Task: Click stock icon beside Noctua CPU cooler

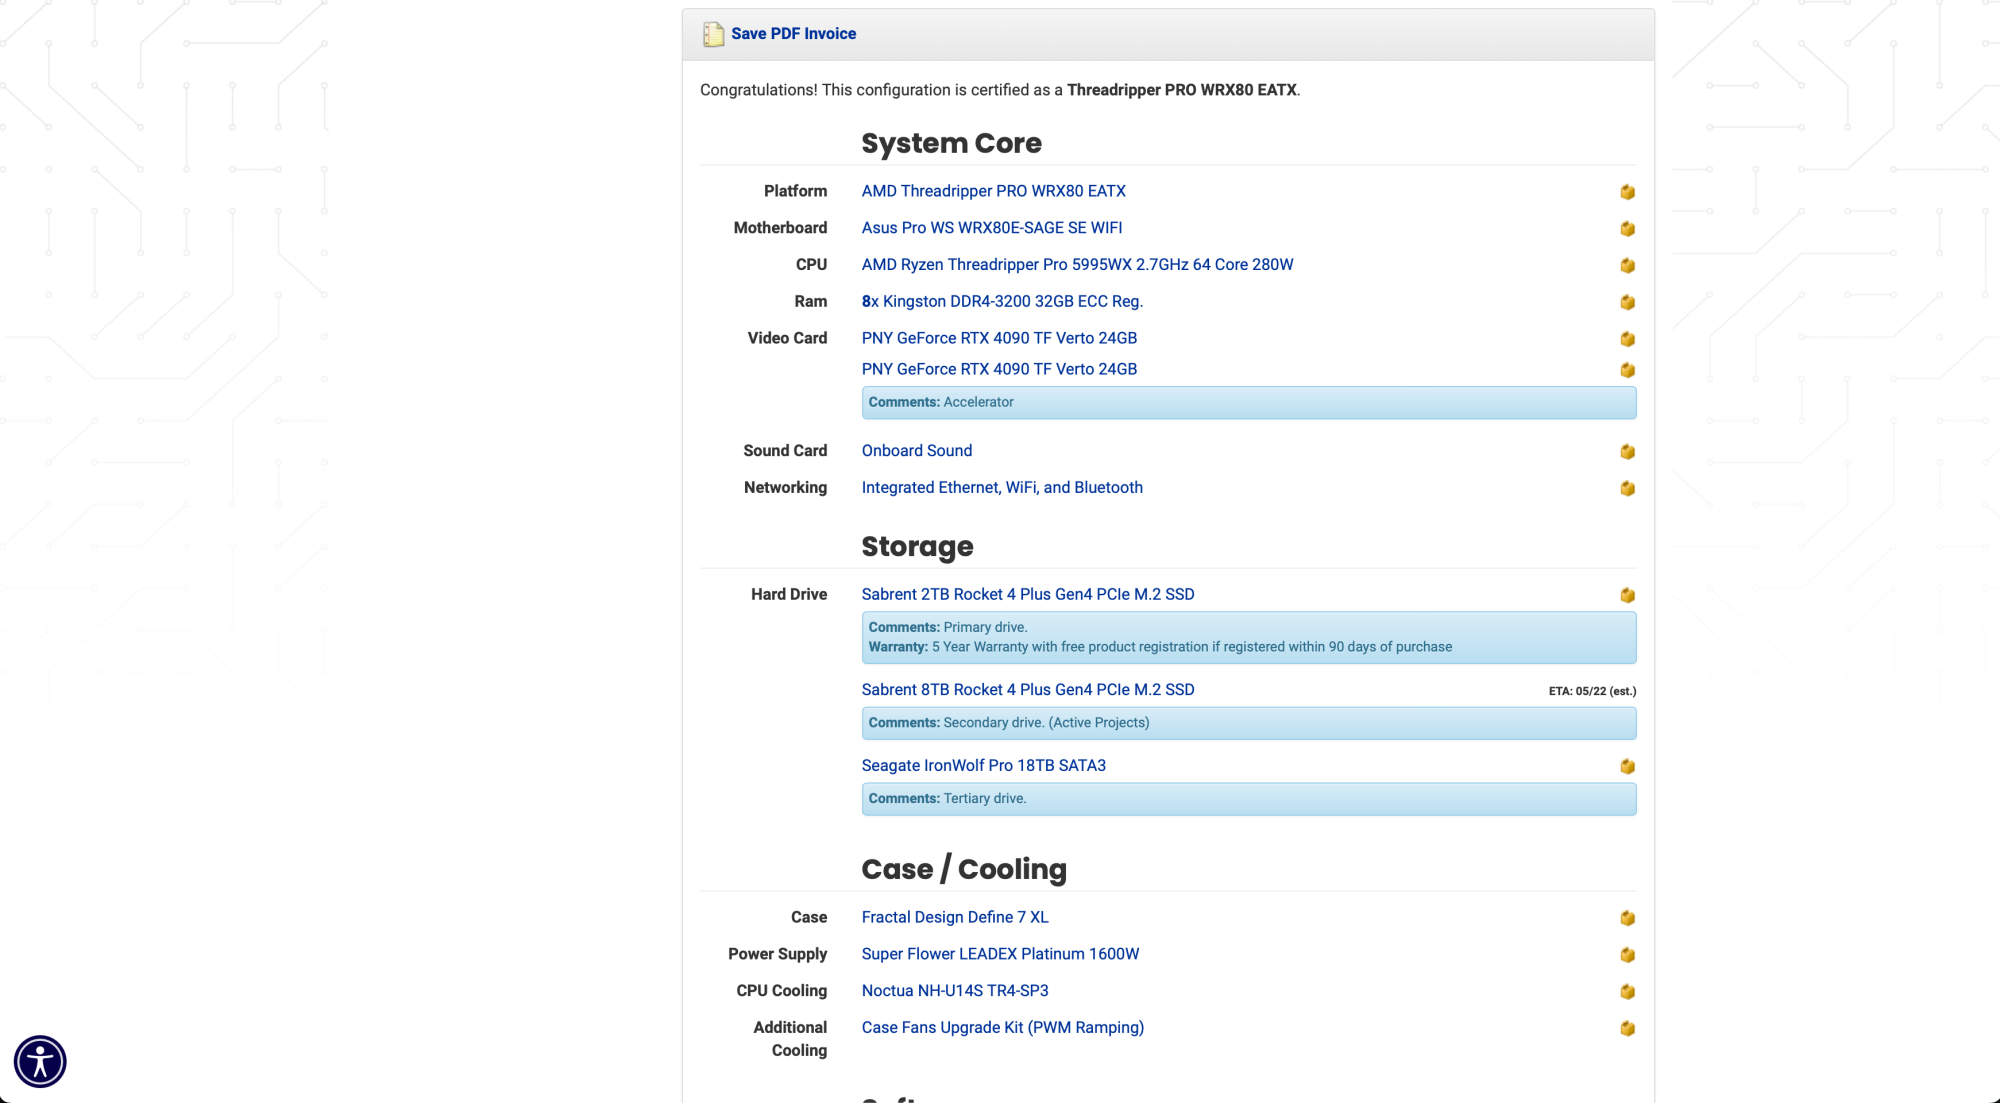Action: tap(1627, 992)
